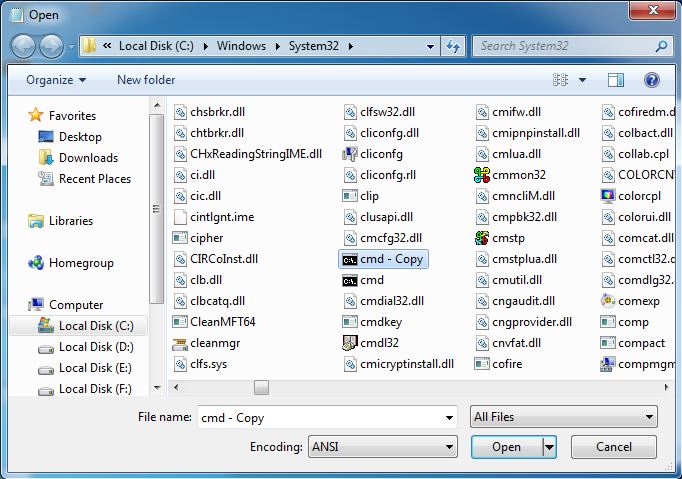Click the Cancel button

tap(614, 447)
